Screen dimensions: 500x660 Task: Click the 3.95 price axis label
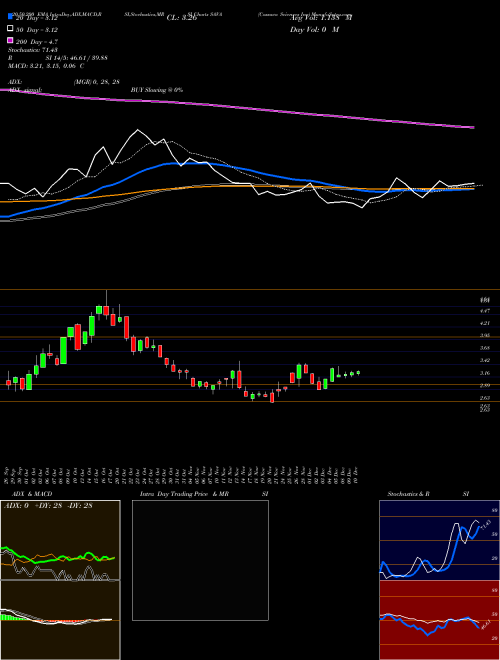[x=485, y=335]
